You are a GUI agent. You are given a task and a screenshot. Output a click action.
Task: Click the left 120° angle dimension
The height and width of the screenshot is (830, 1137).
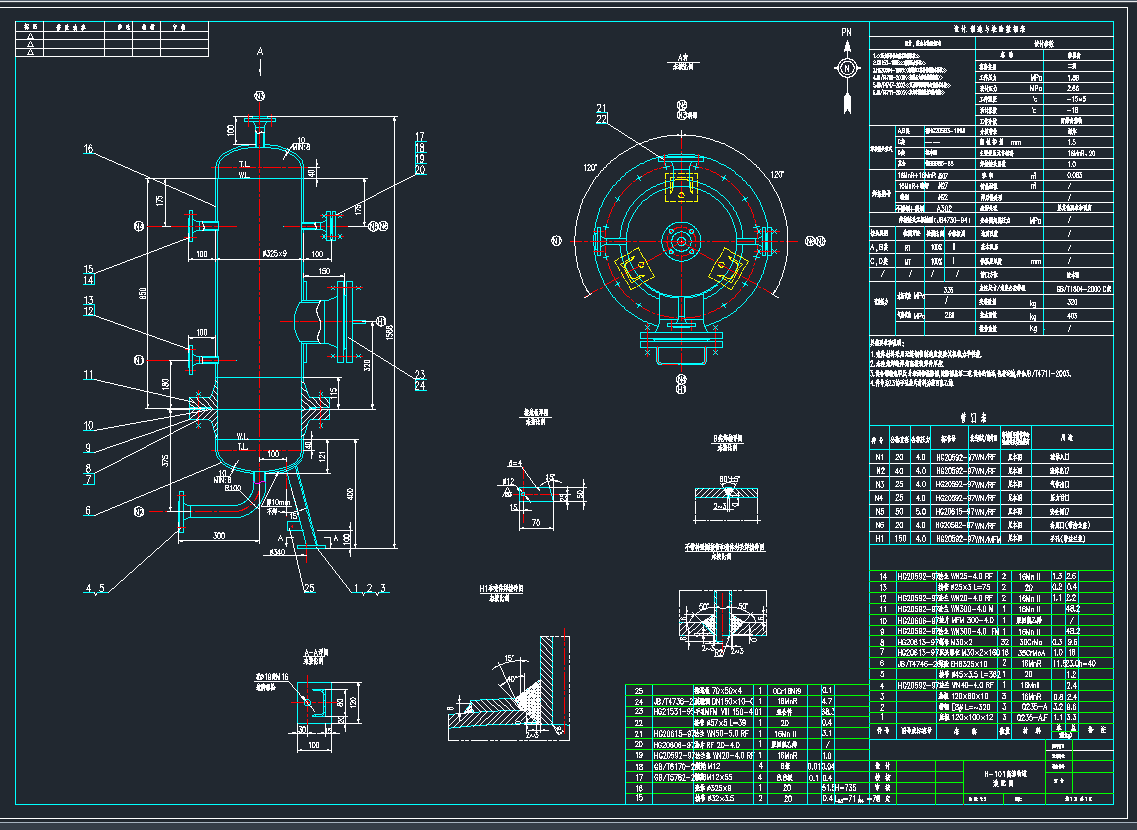tap(588, 167)
